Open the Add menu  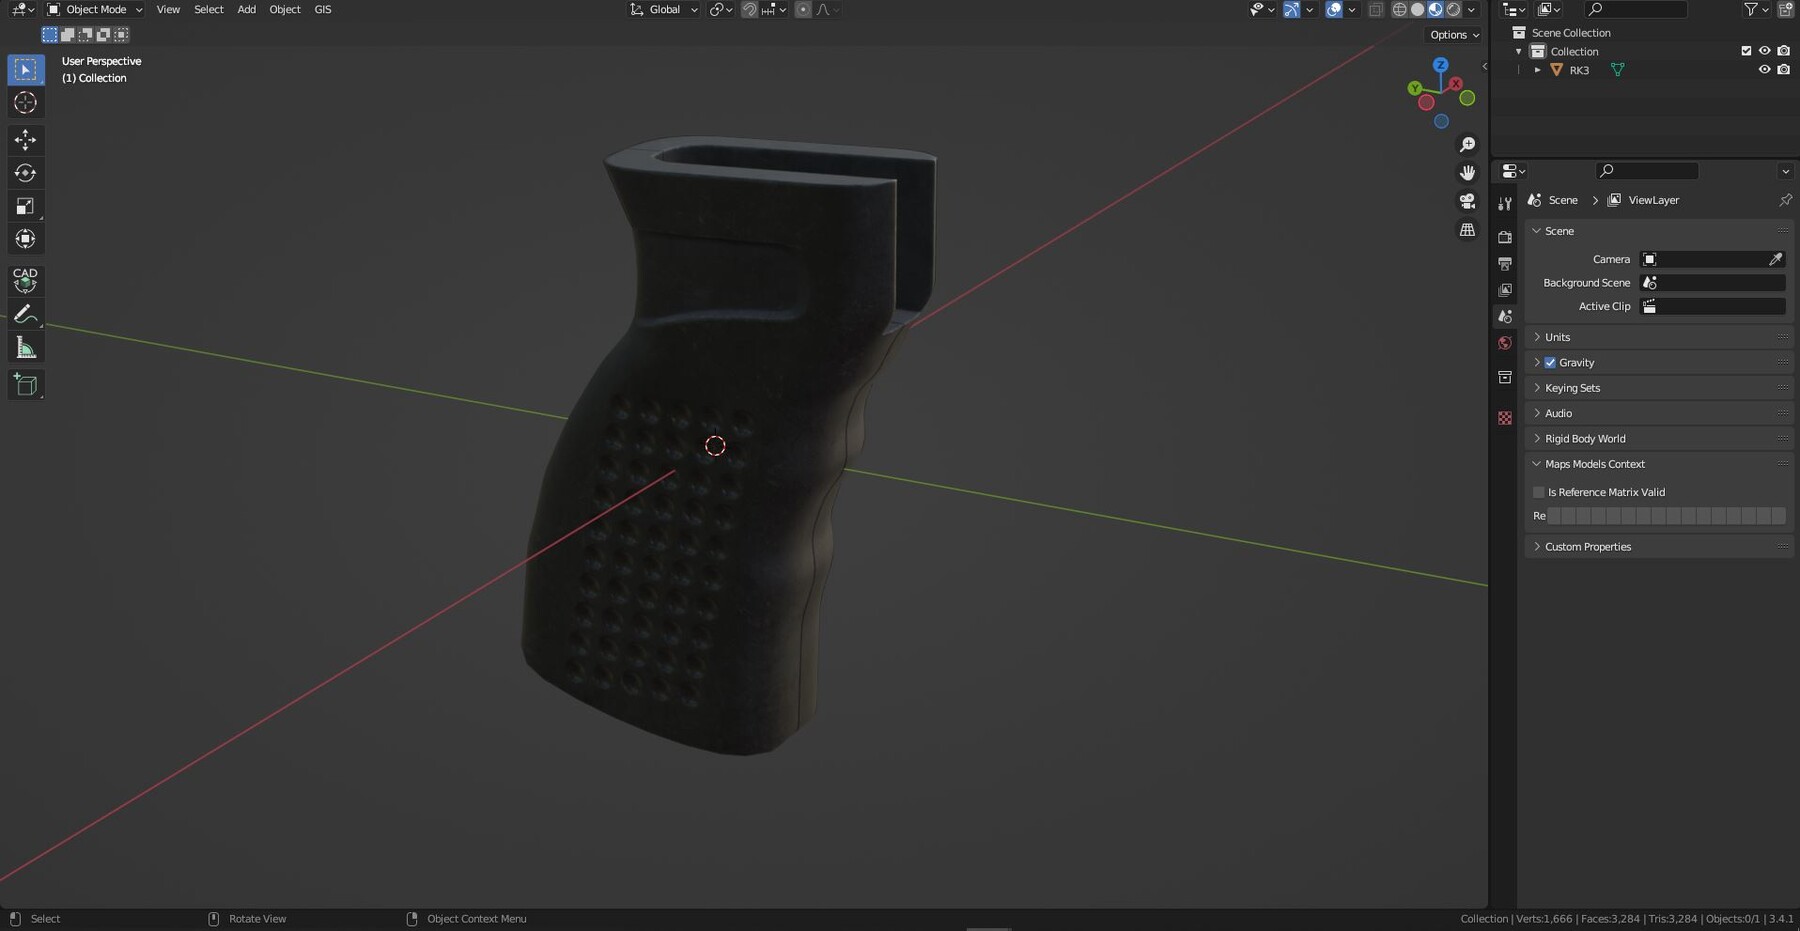pos(246,9)
